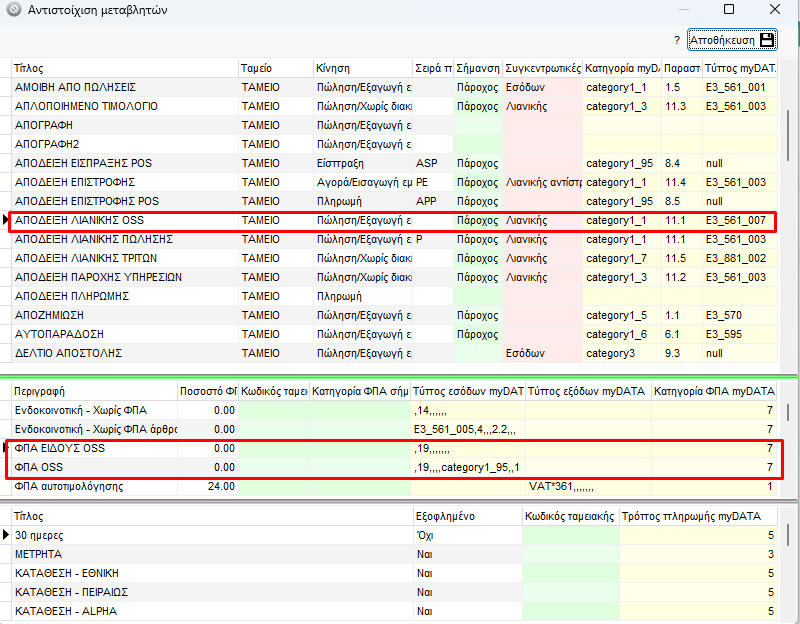The height and width of the screenshot is (624, 800).
Task: Click the app icon in title bar
Action: (13, 10)
